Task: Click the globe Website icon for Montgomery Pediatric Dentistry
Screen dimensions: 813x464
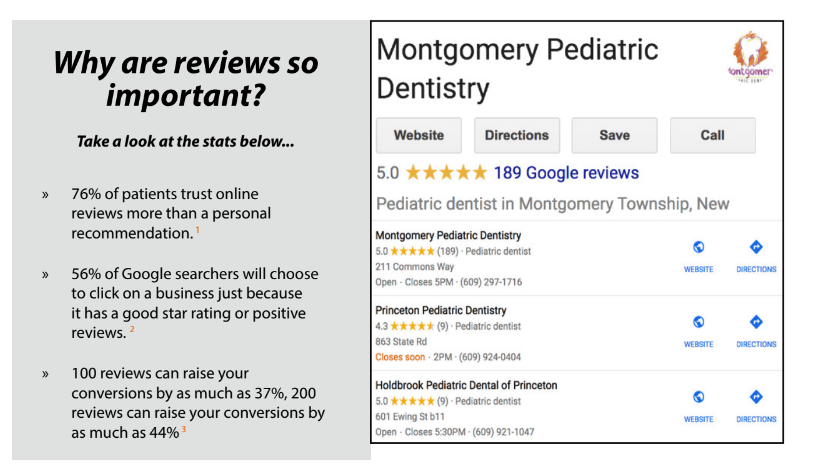Action: click(698, 247)
